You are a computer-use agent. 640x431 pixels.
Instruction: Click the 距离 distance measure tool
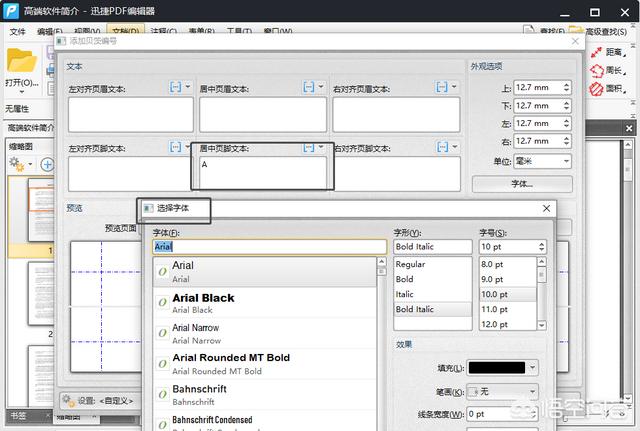[607, 52]
